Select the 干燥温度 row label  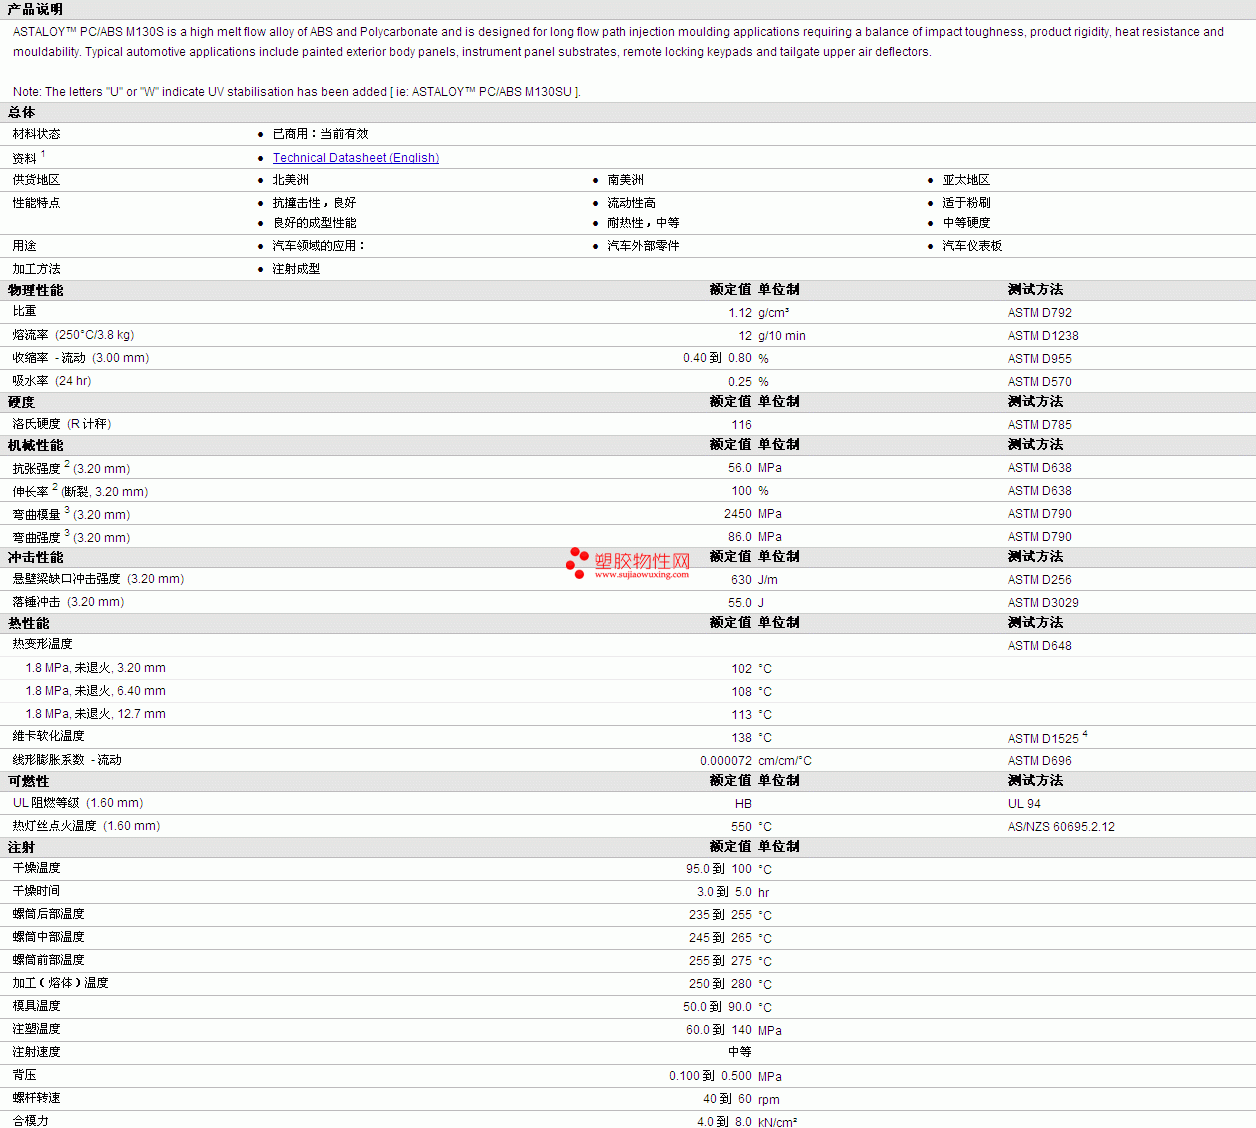tap(36, 868)
